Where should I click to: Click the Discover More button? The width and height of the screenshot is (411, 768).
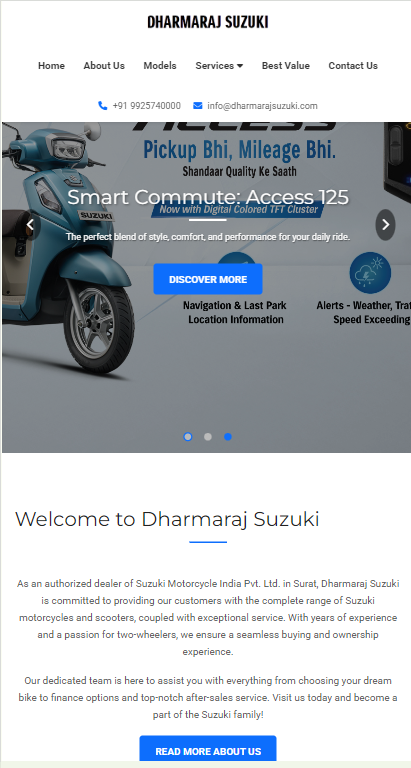point(208,279)
